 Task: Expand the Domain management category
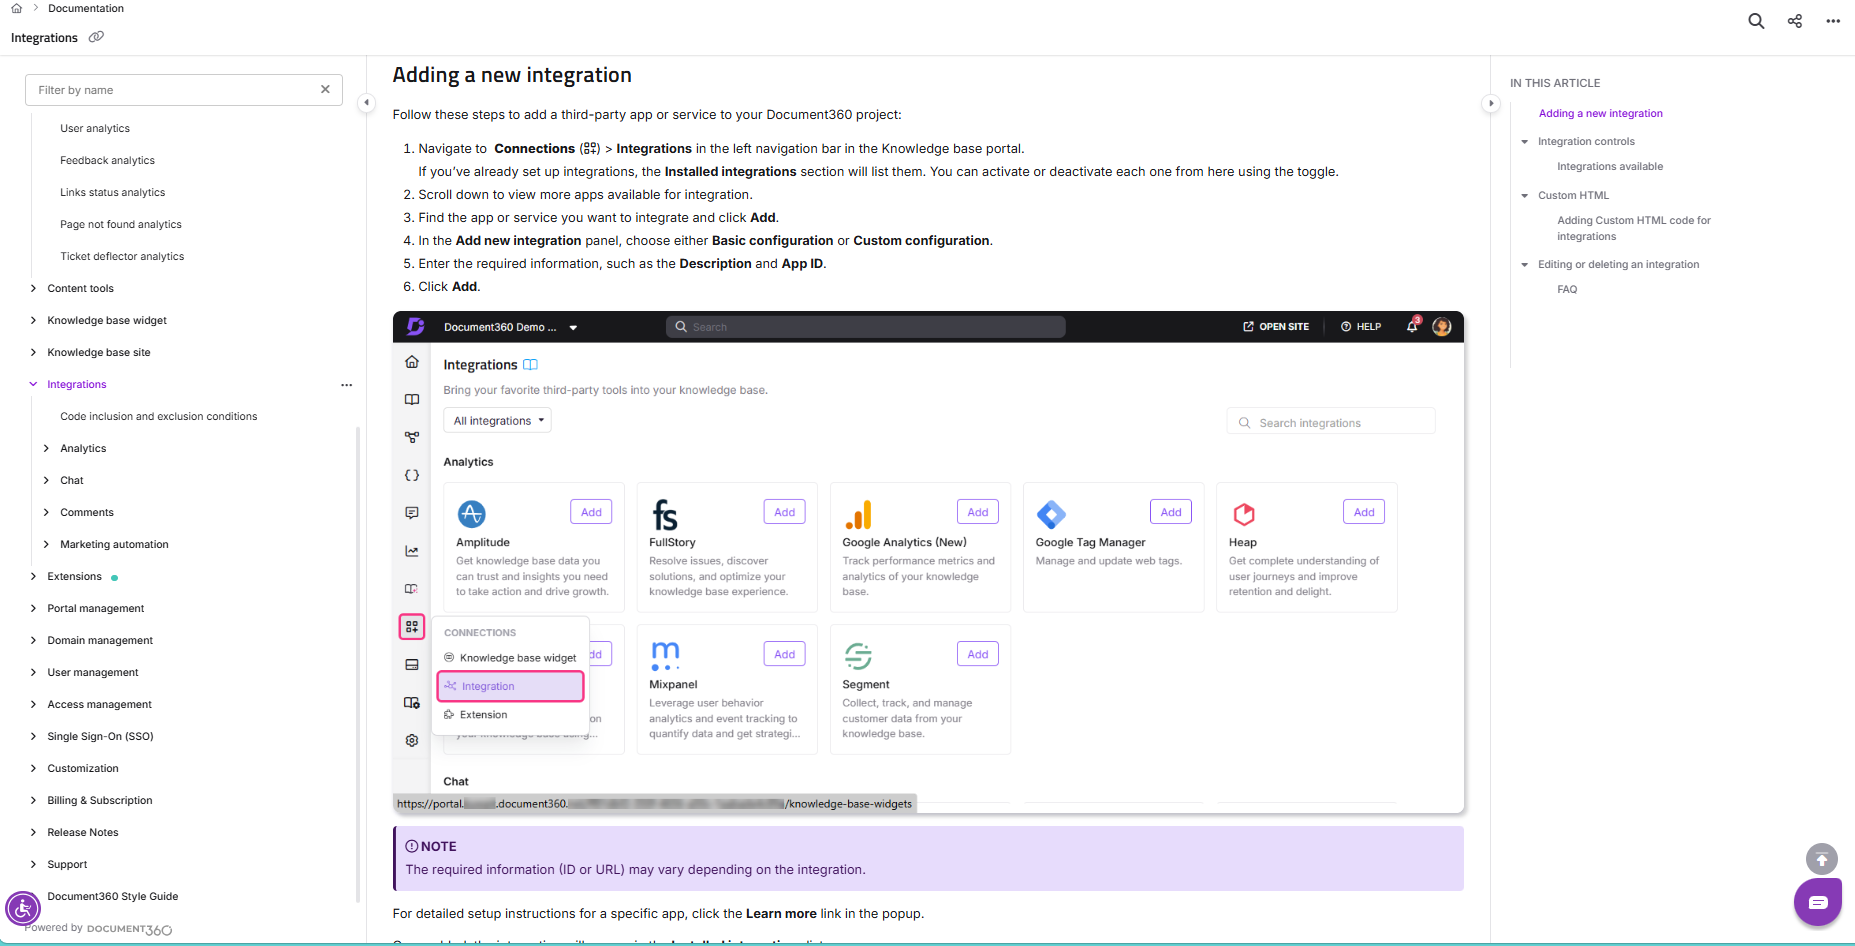pyautogui.click(x=34, y=640)
